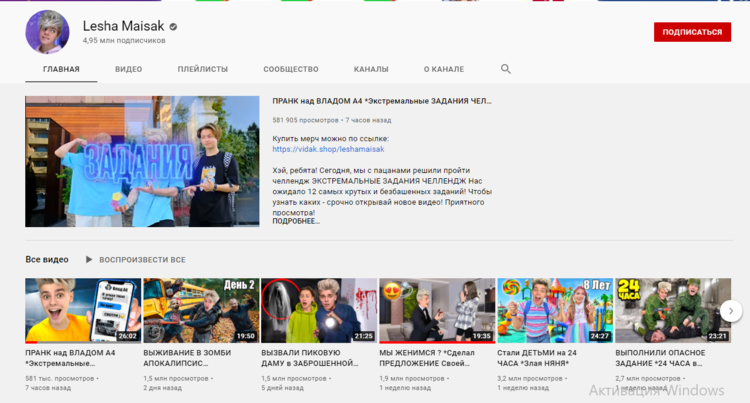
Task: Open the День 2 zombie apocalypse thumbnail
Action: pos(201,310)
